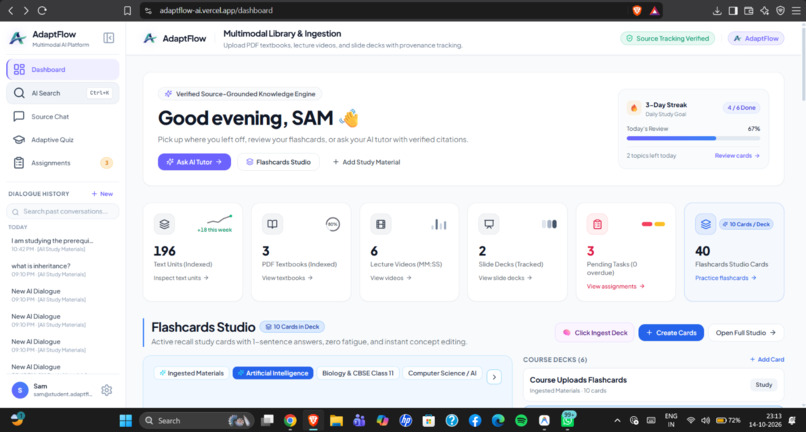The height and width of the screenshot is (432, 806).
Task: Reload the page in the browser
Action: coord(42,10)
